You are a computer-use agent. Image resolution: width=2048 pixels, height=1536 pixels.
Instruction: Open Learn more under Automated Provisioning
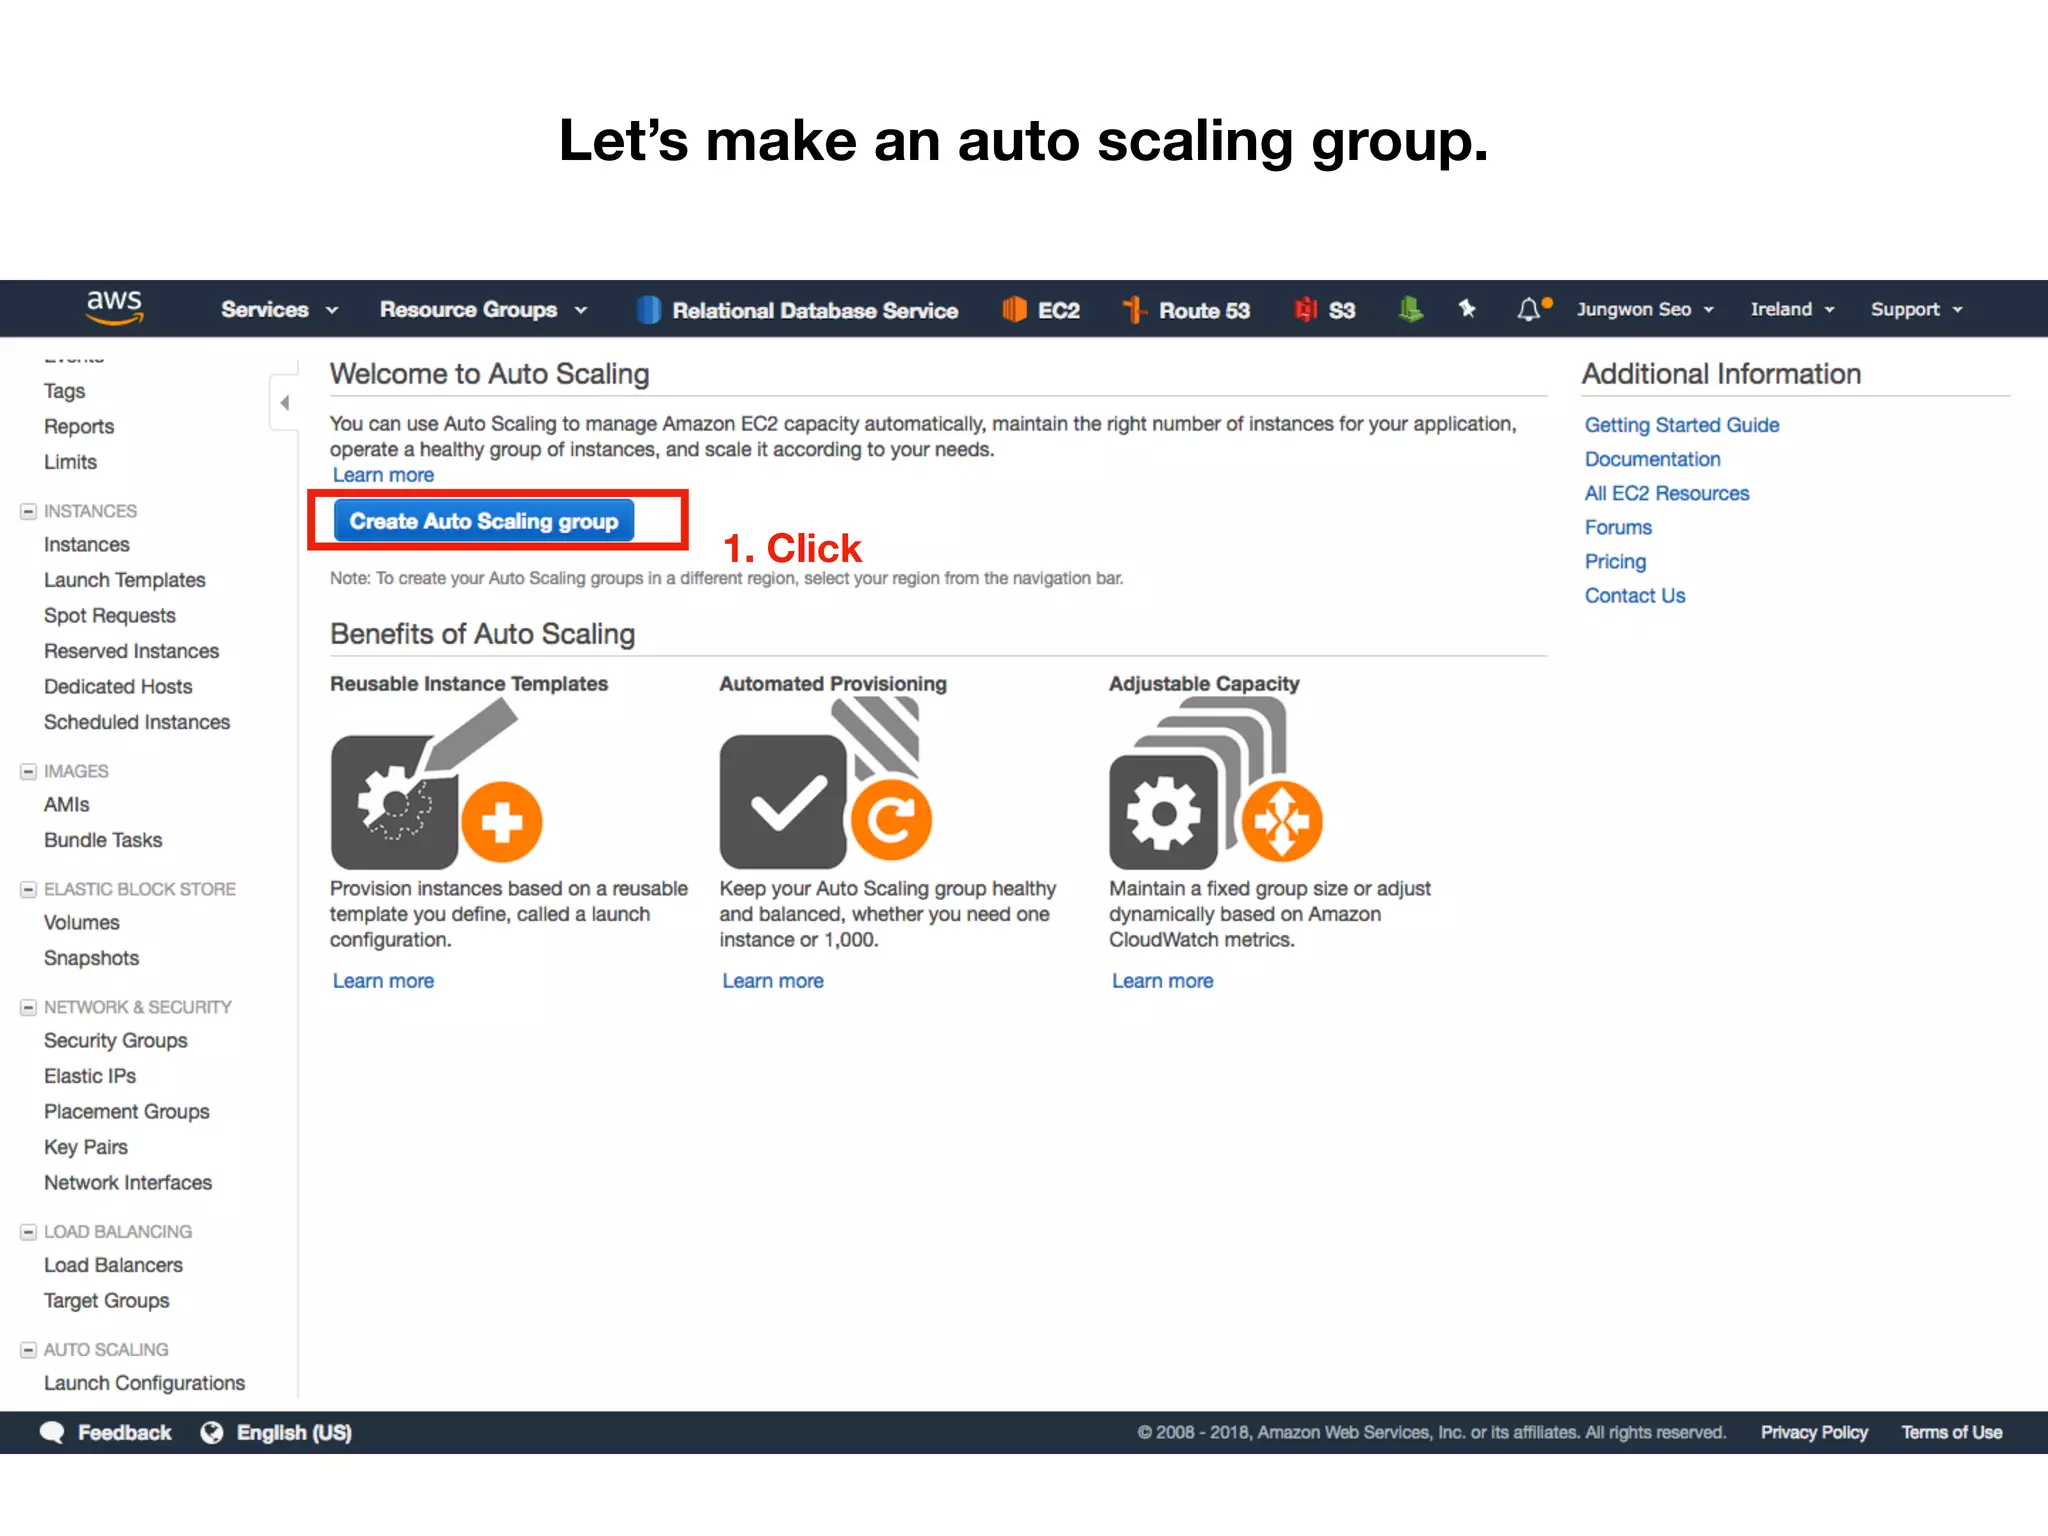coord(773,981)
